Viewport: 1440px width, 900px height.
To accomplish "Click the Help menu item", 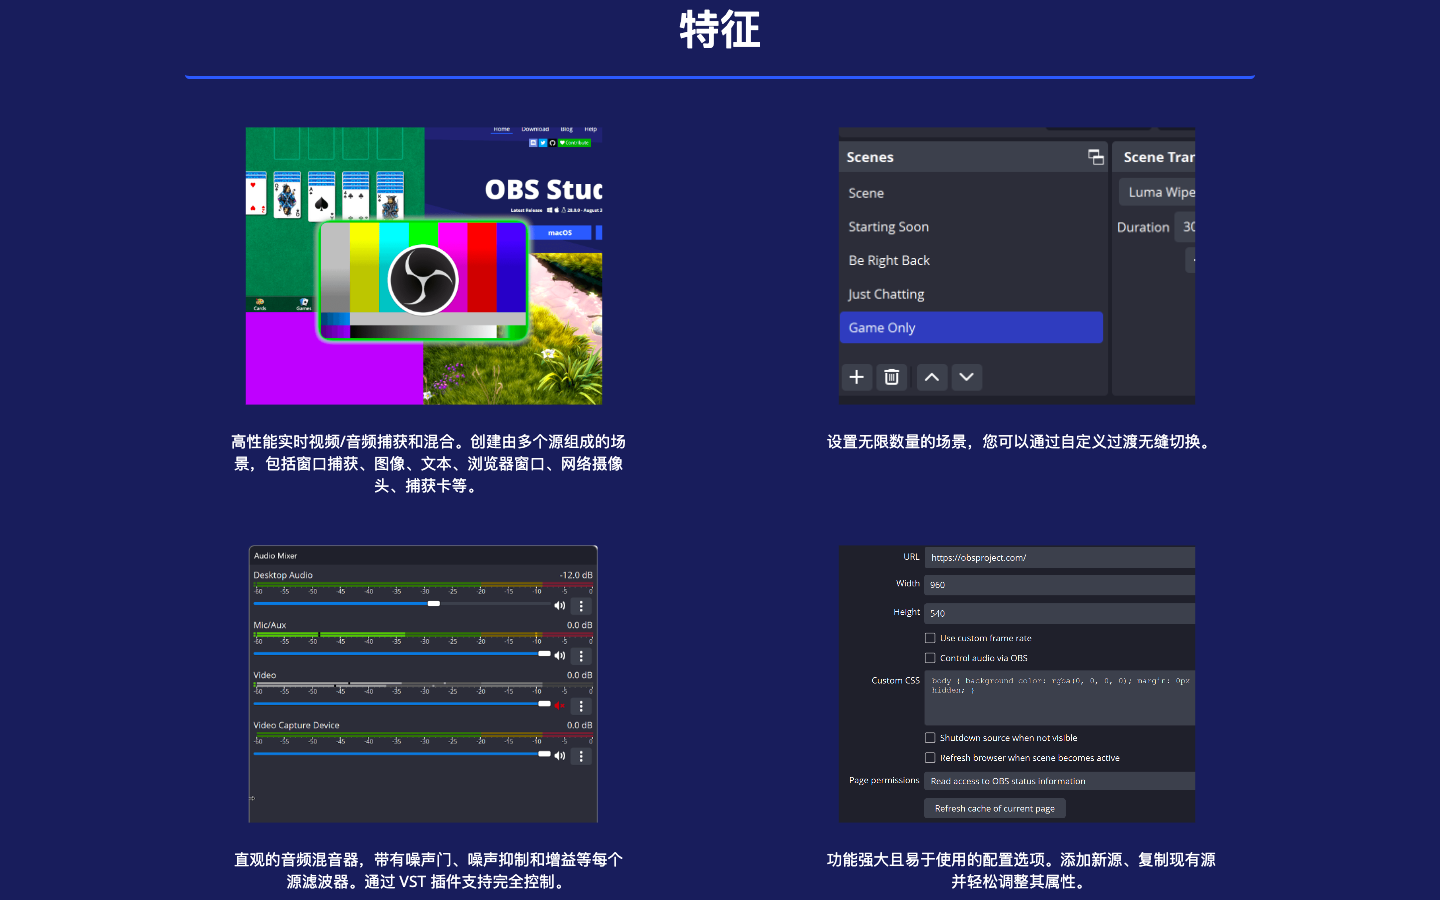I will pyautogui.click(x=590, y=128).
